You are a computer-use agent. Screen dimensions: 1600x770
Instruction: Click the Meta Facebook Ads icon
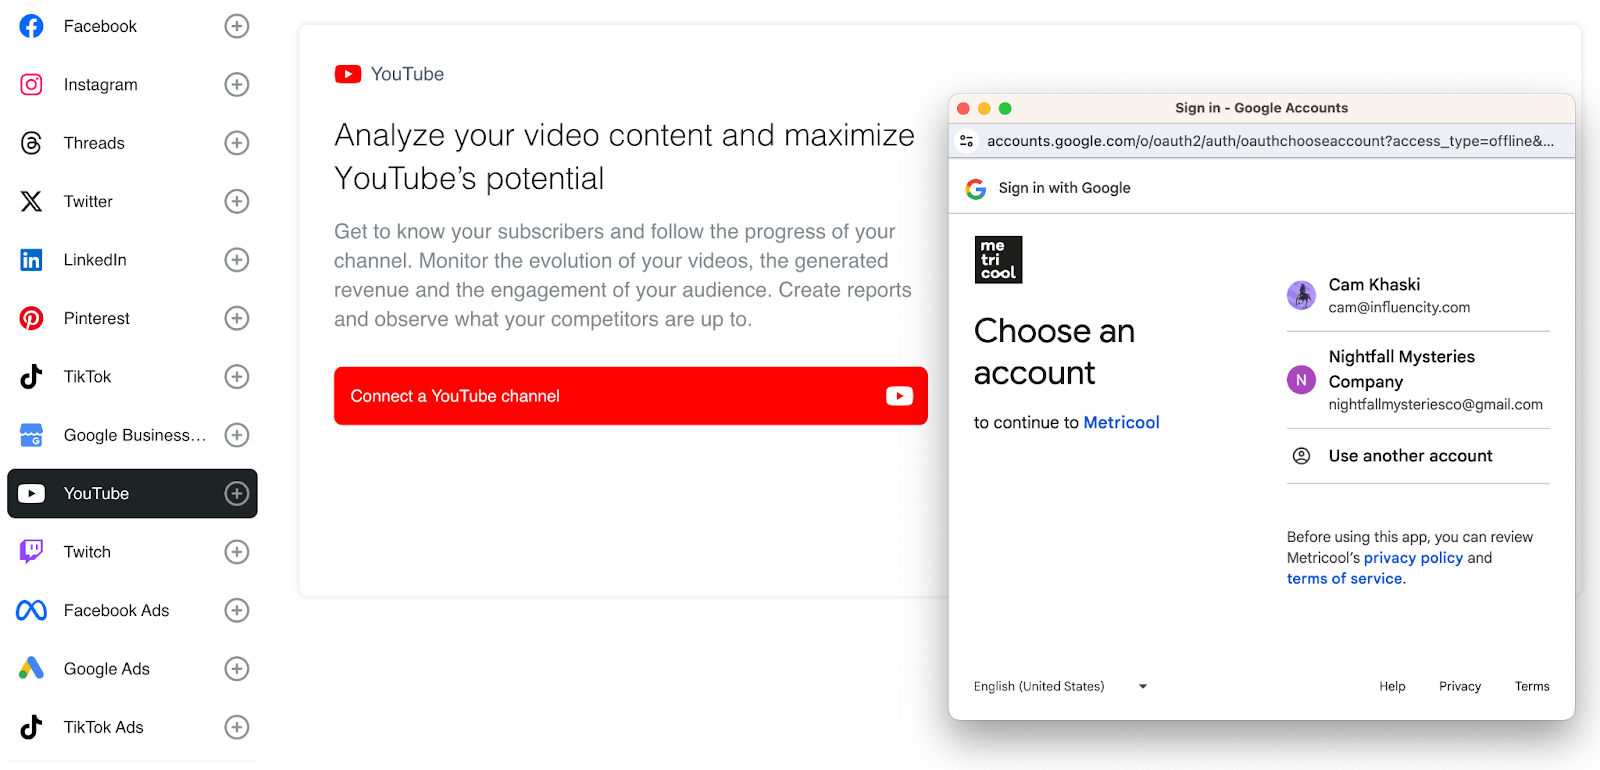click(x=31, y=610)
